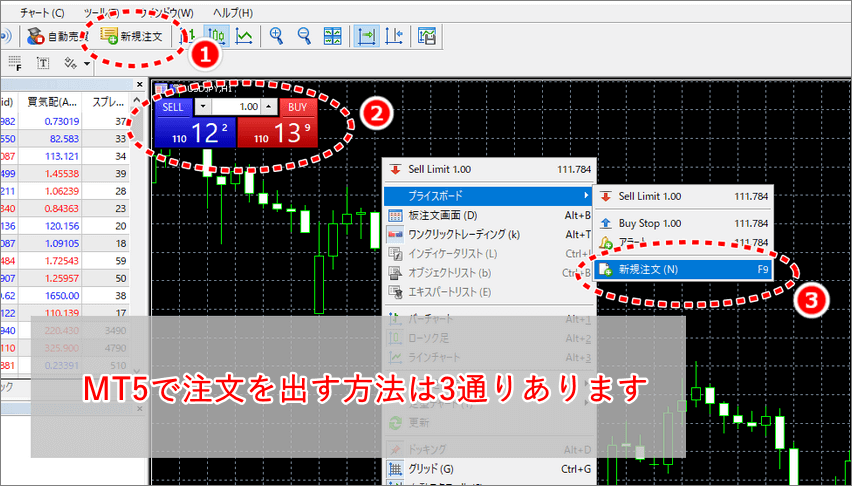
Task: Tile chart windows with the grid icon
Action: 333,36
